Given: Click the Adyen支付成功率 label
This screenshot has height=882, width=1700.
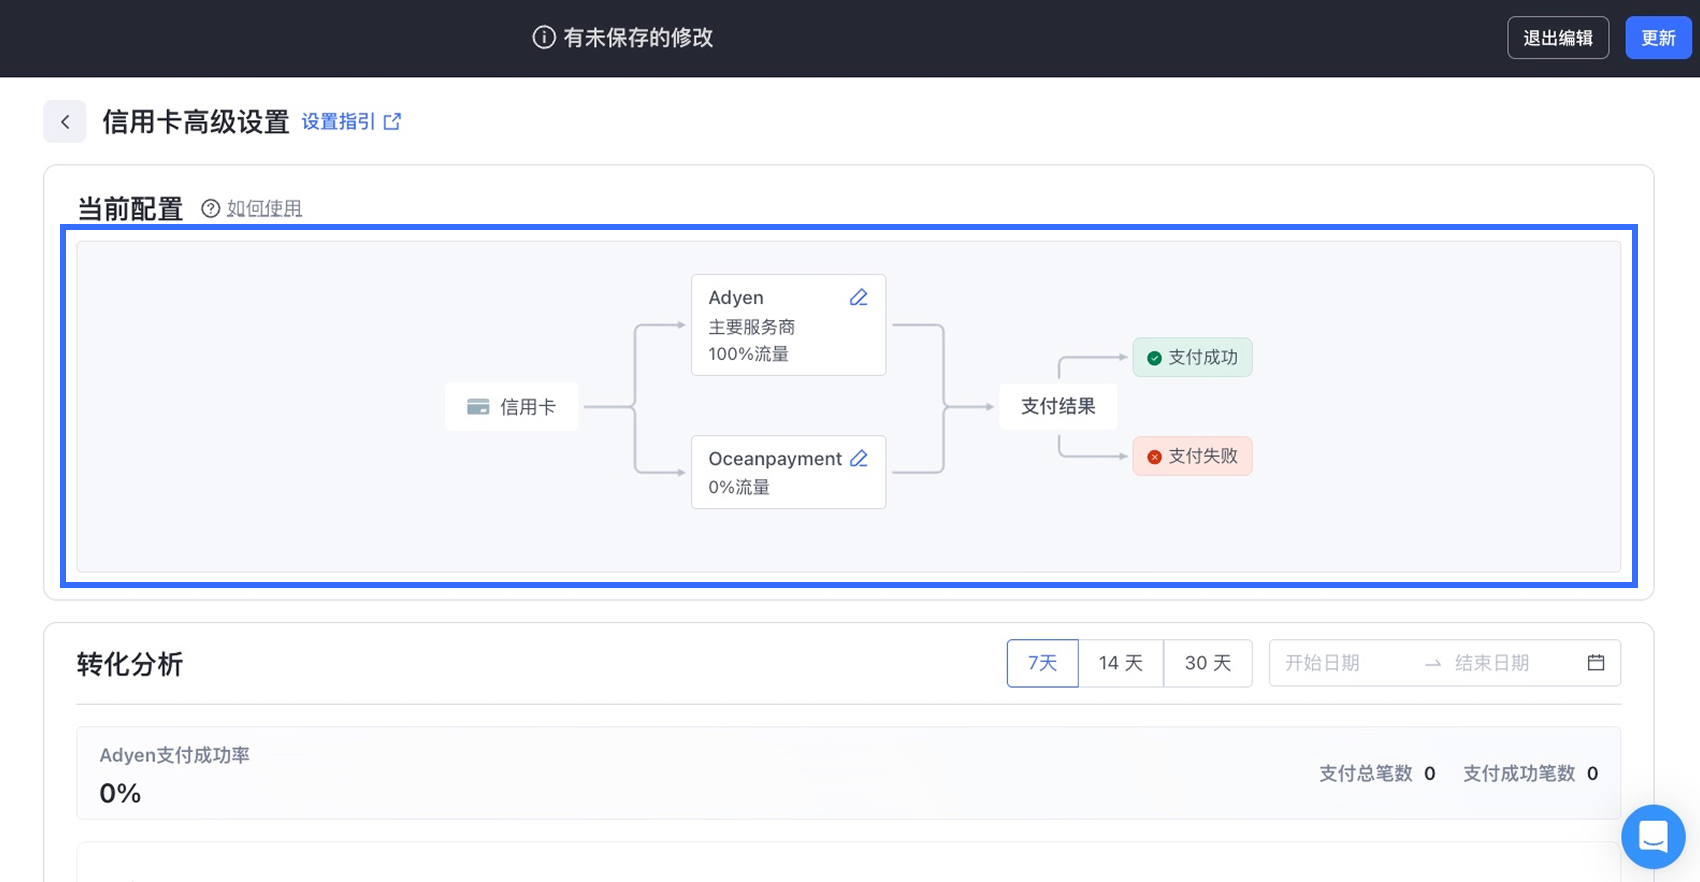Looking at the screenshot, I should click(x=174, y=755).
